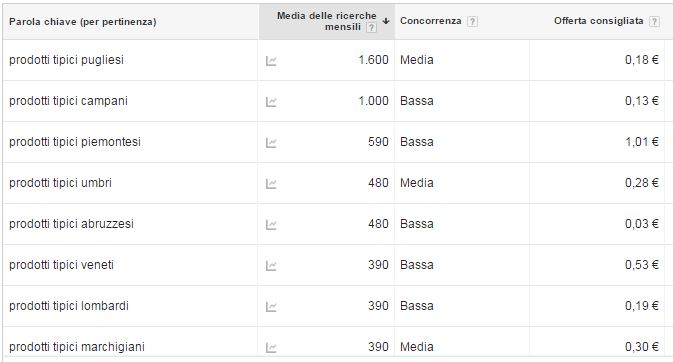View trend chart for prodotti tipici abruzzesi
The height and width of the screenshot is (362, 673).
click(x=271, y=225)
